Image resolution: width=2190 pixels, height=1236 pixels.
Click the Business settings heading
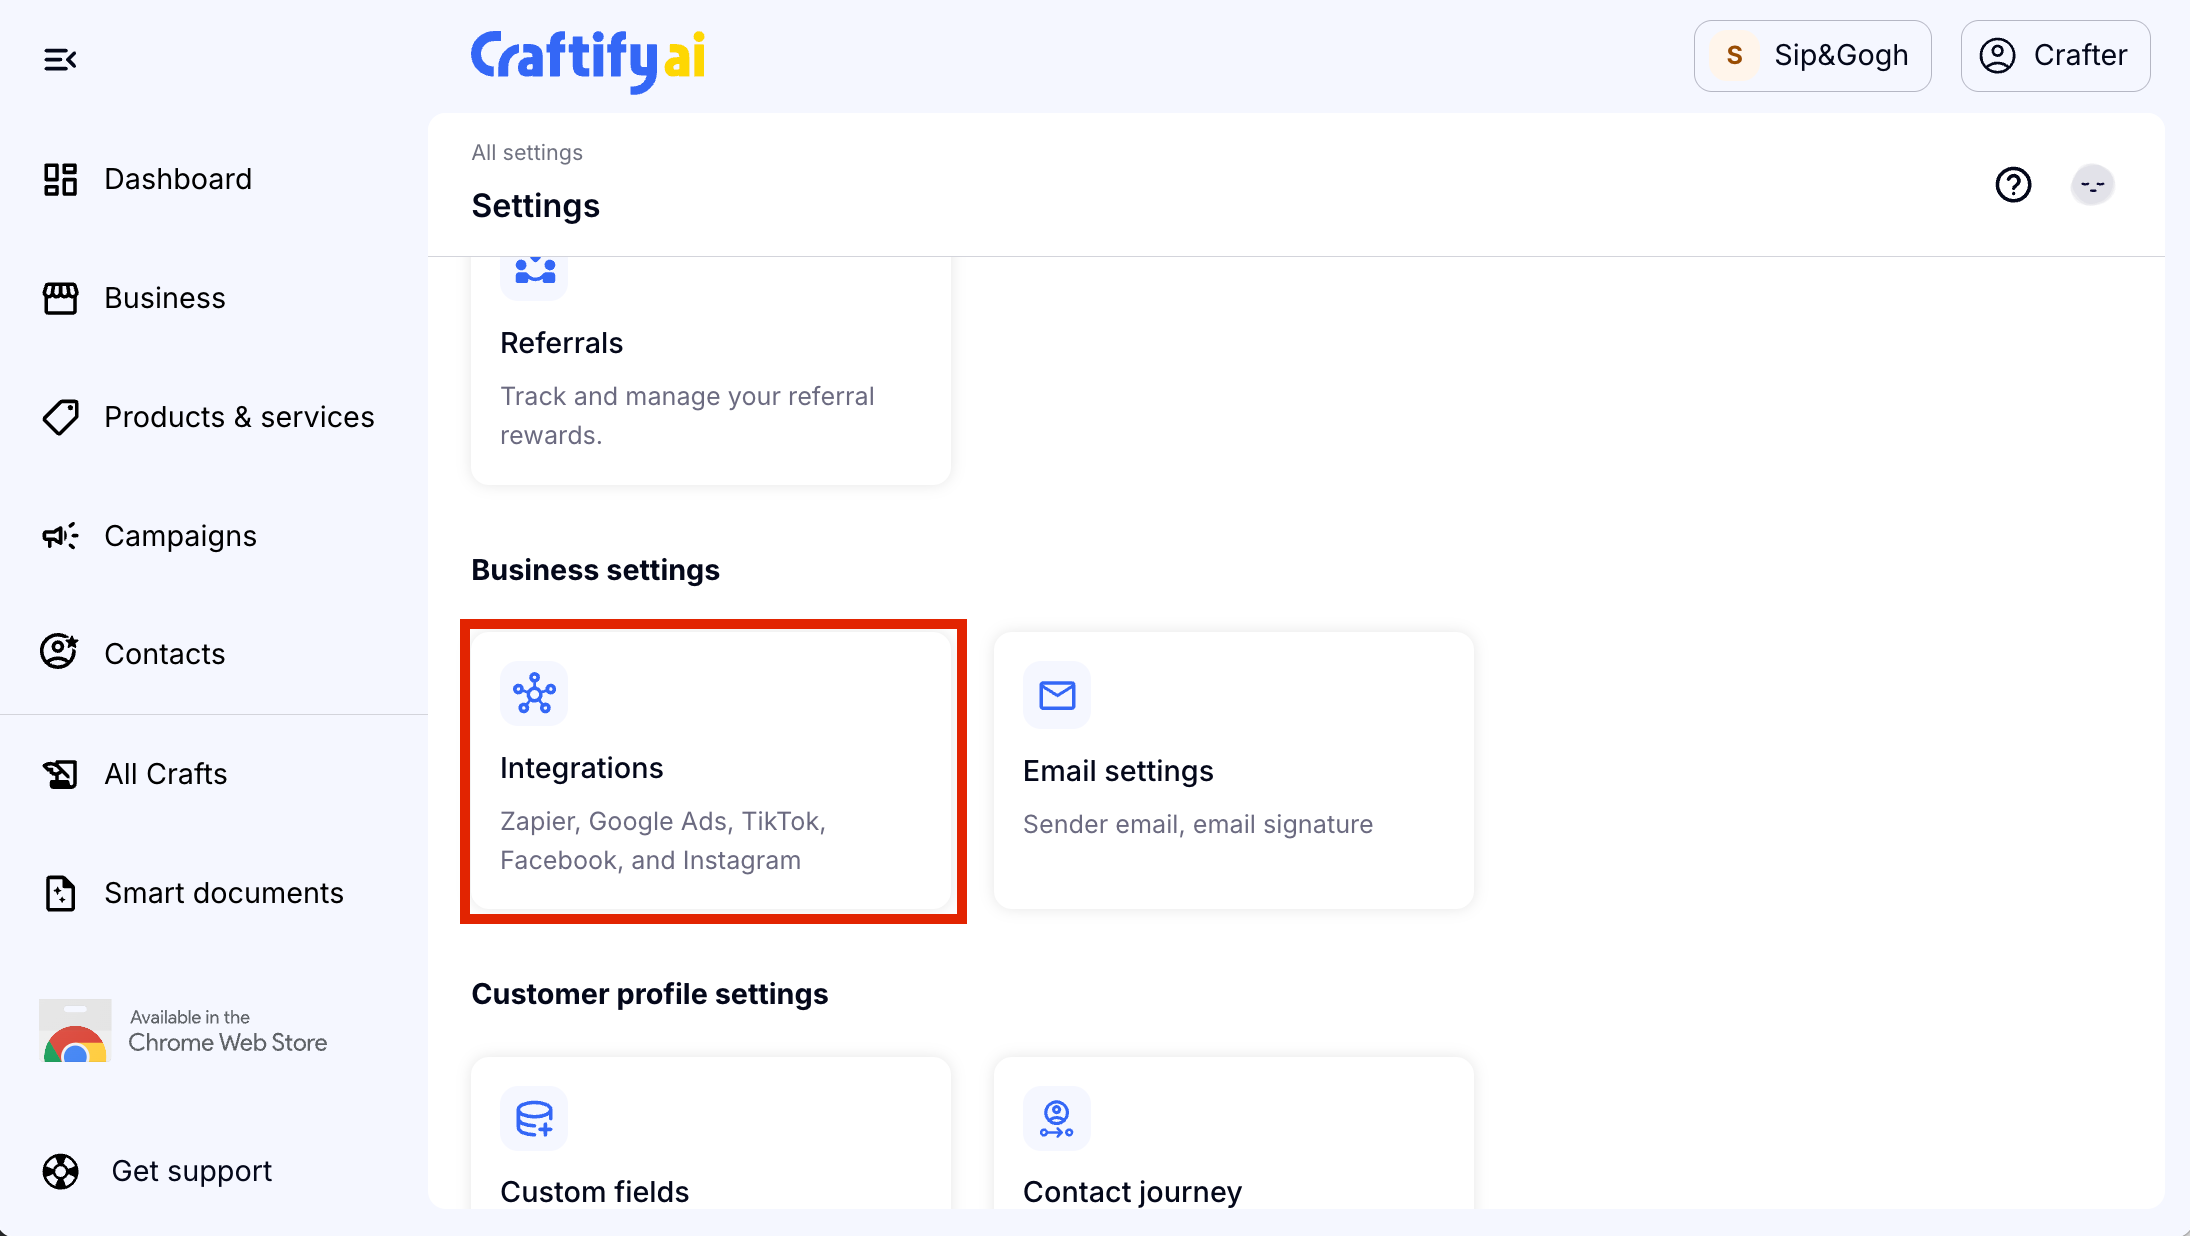[595, 570]
